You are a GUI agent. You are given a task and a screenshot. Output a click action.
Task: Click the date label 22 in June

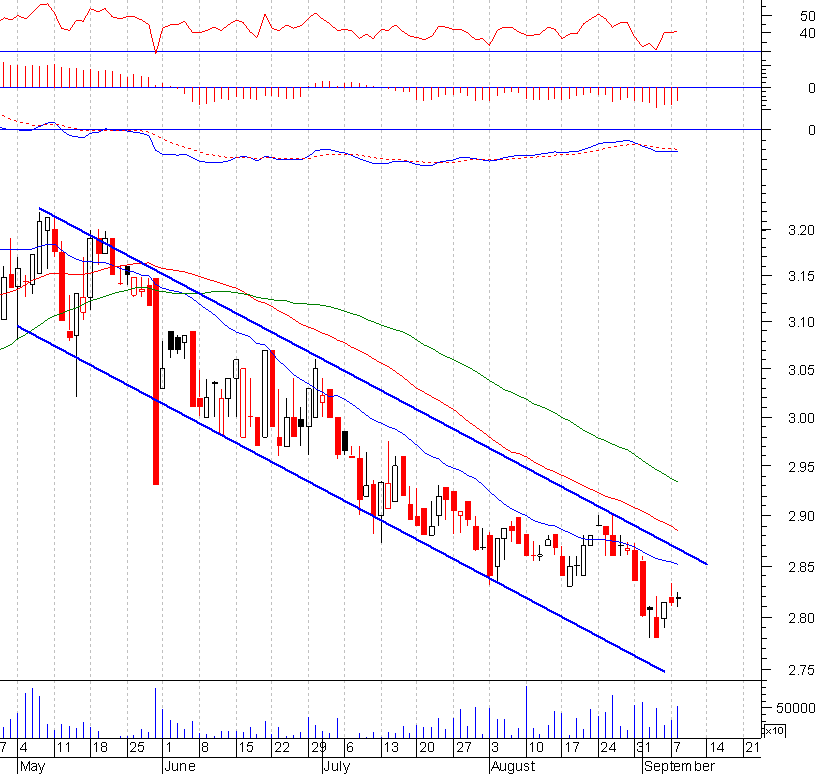point(282,747)
